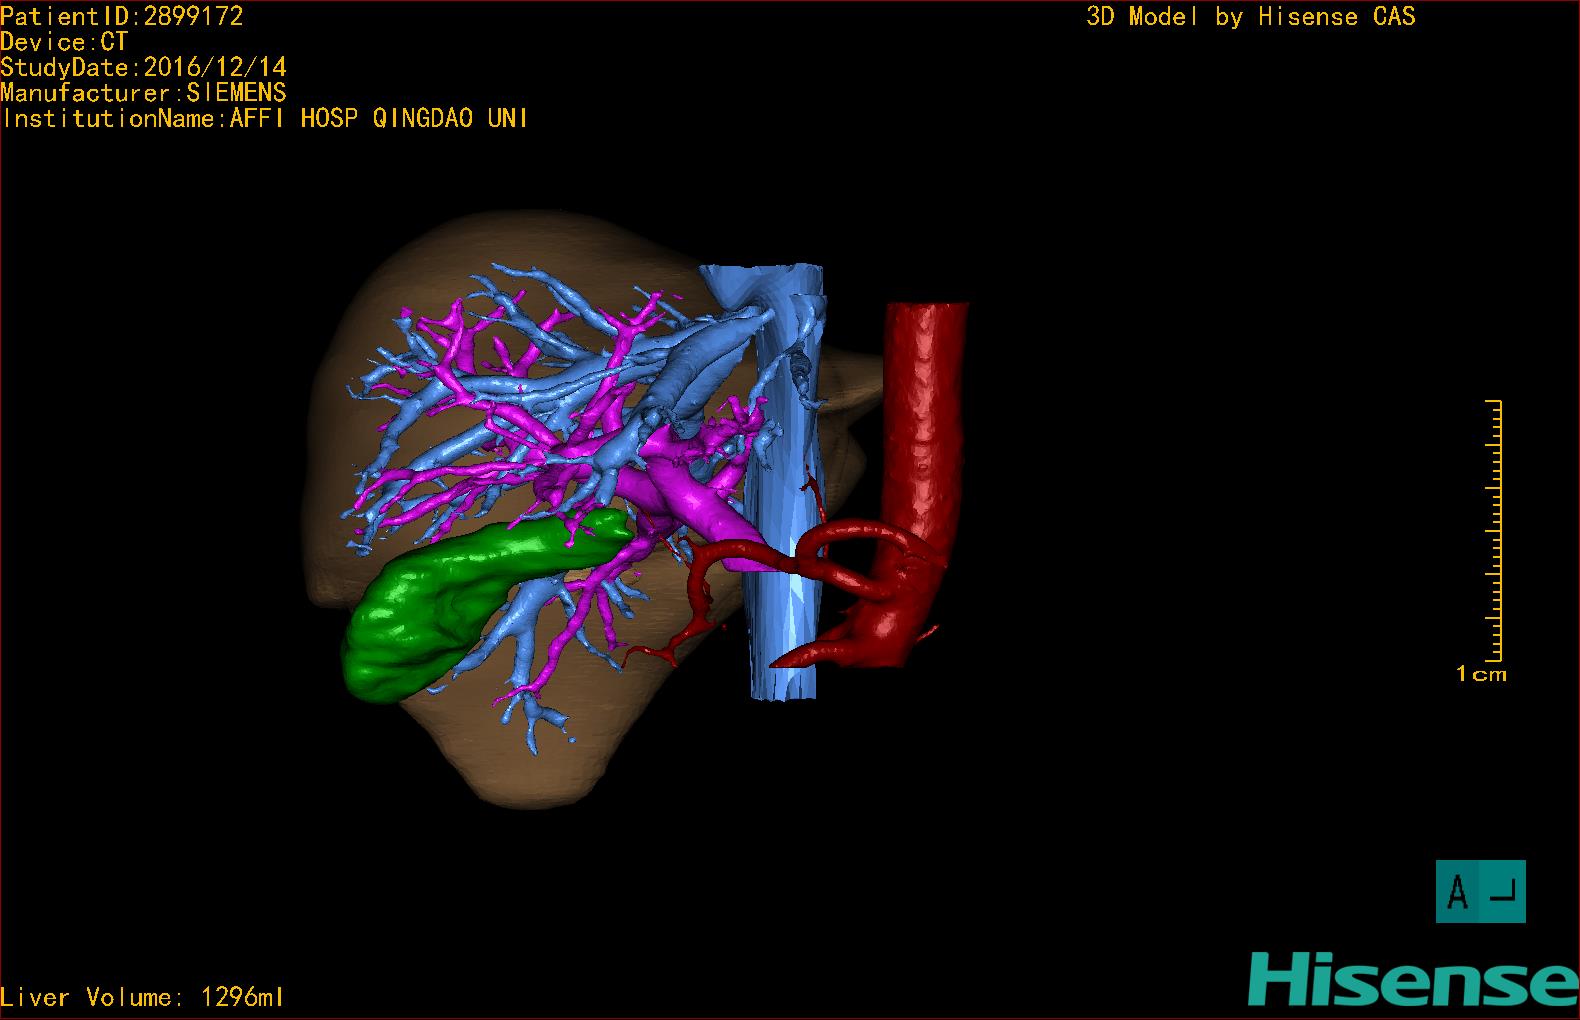This screenshot has width=1580, height=1020.
Task: Click the '3D Model by Hisense CAS' caption
Action: 1251,16
